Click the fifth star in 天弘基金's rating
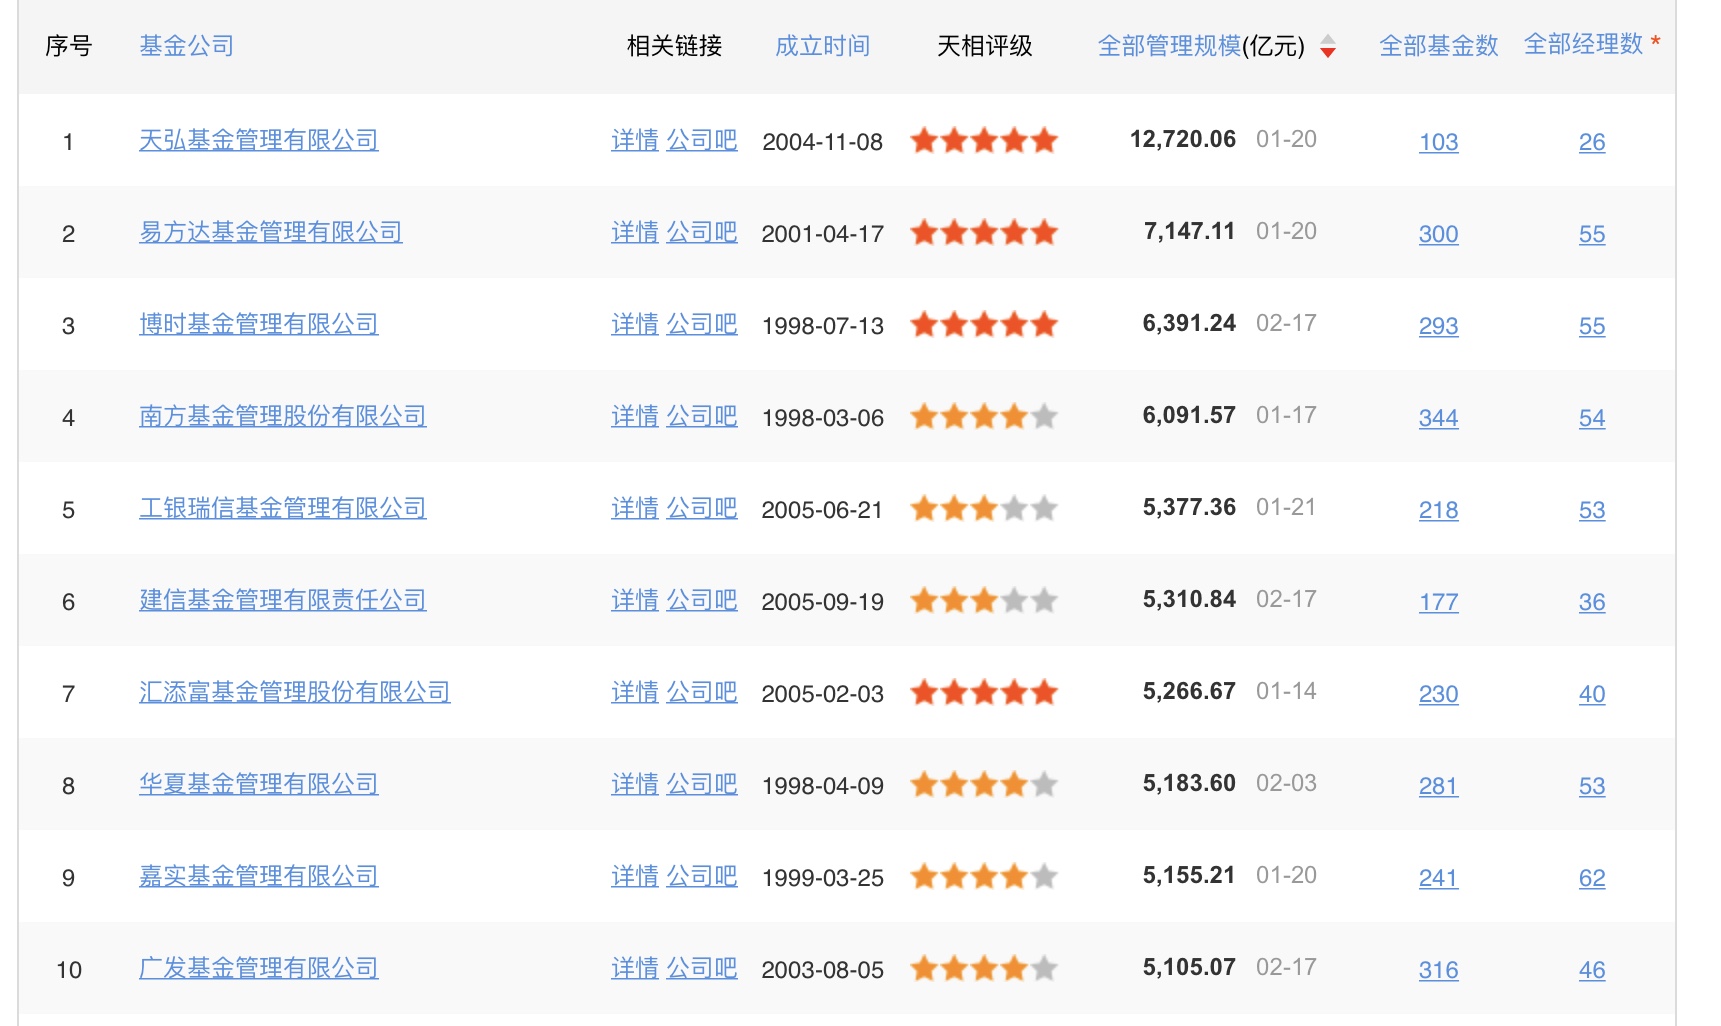This screenshot has height=1026, width=1721. click(1043, 140)
